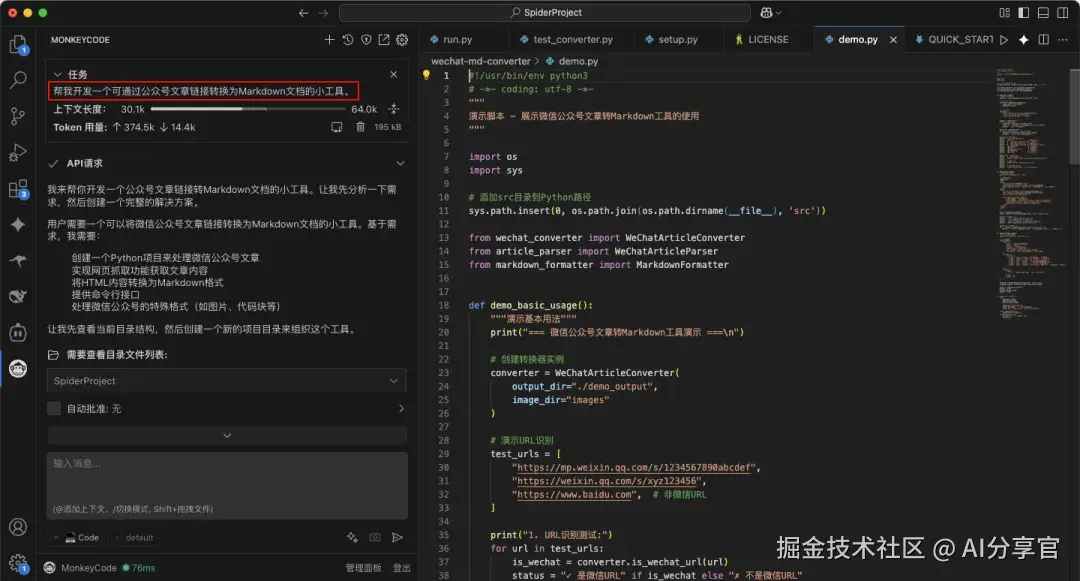Open the robot icon in the activity bar
The height and width of the screenshot is (581, 1080).
click(18, 332)
